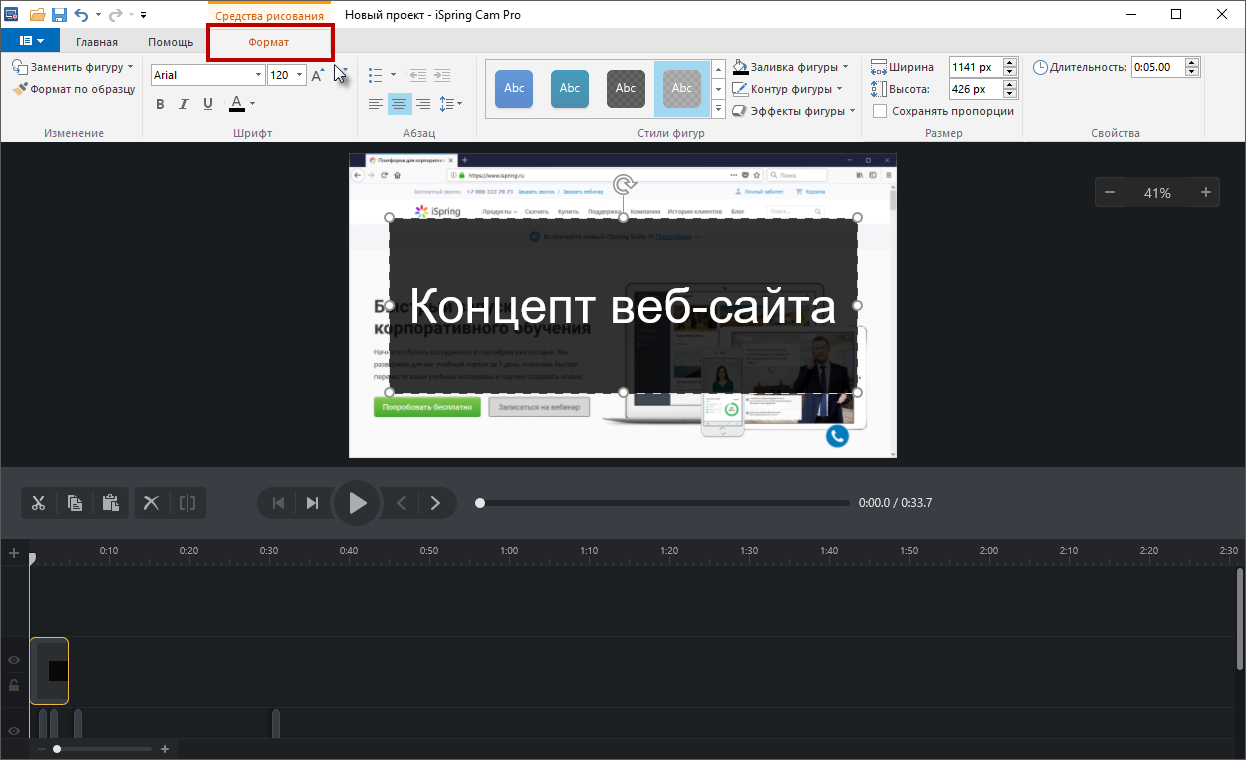Switch to the Главная tab
Image resolution: width=1246 pixels, height=760 pixels.
coord(97,42)
